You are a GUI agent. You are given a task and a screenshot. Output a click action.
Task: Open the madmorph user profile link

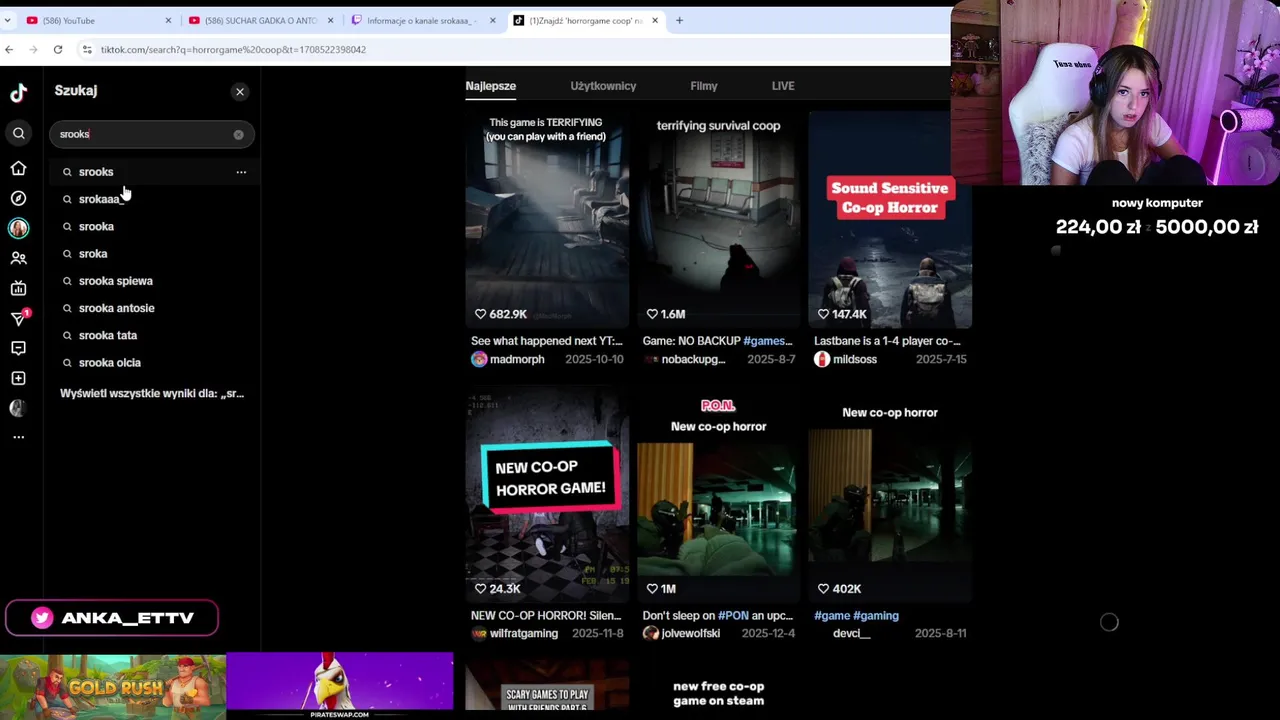507,360
